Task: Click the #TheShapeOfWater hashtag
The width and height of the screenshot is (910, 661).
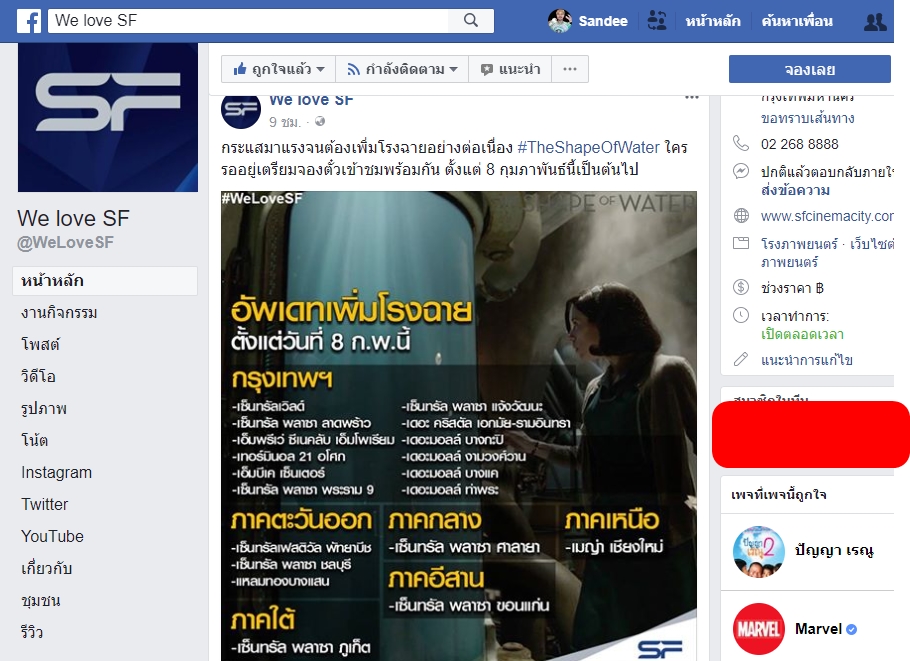Action: (x=588, y=147)
